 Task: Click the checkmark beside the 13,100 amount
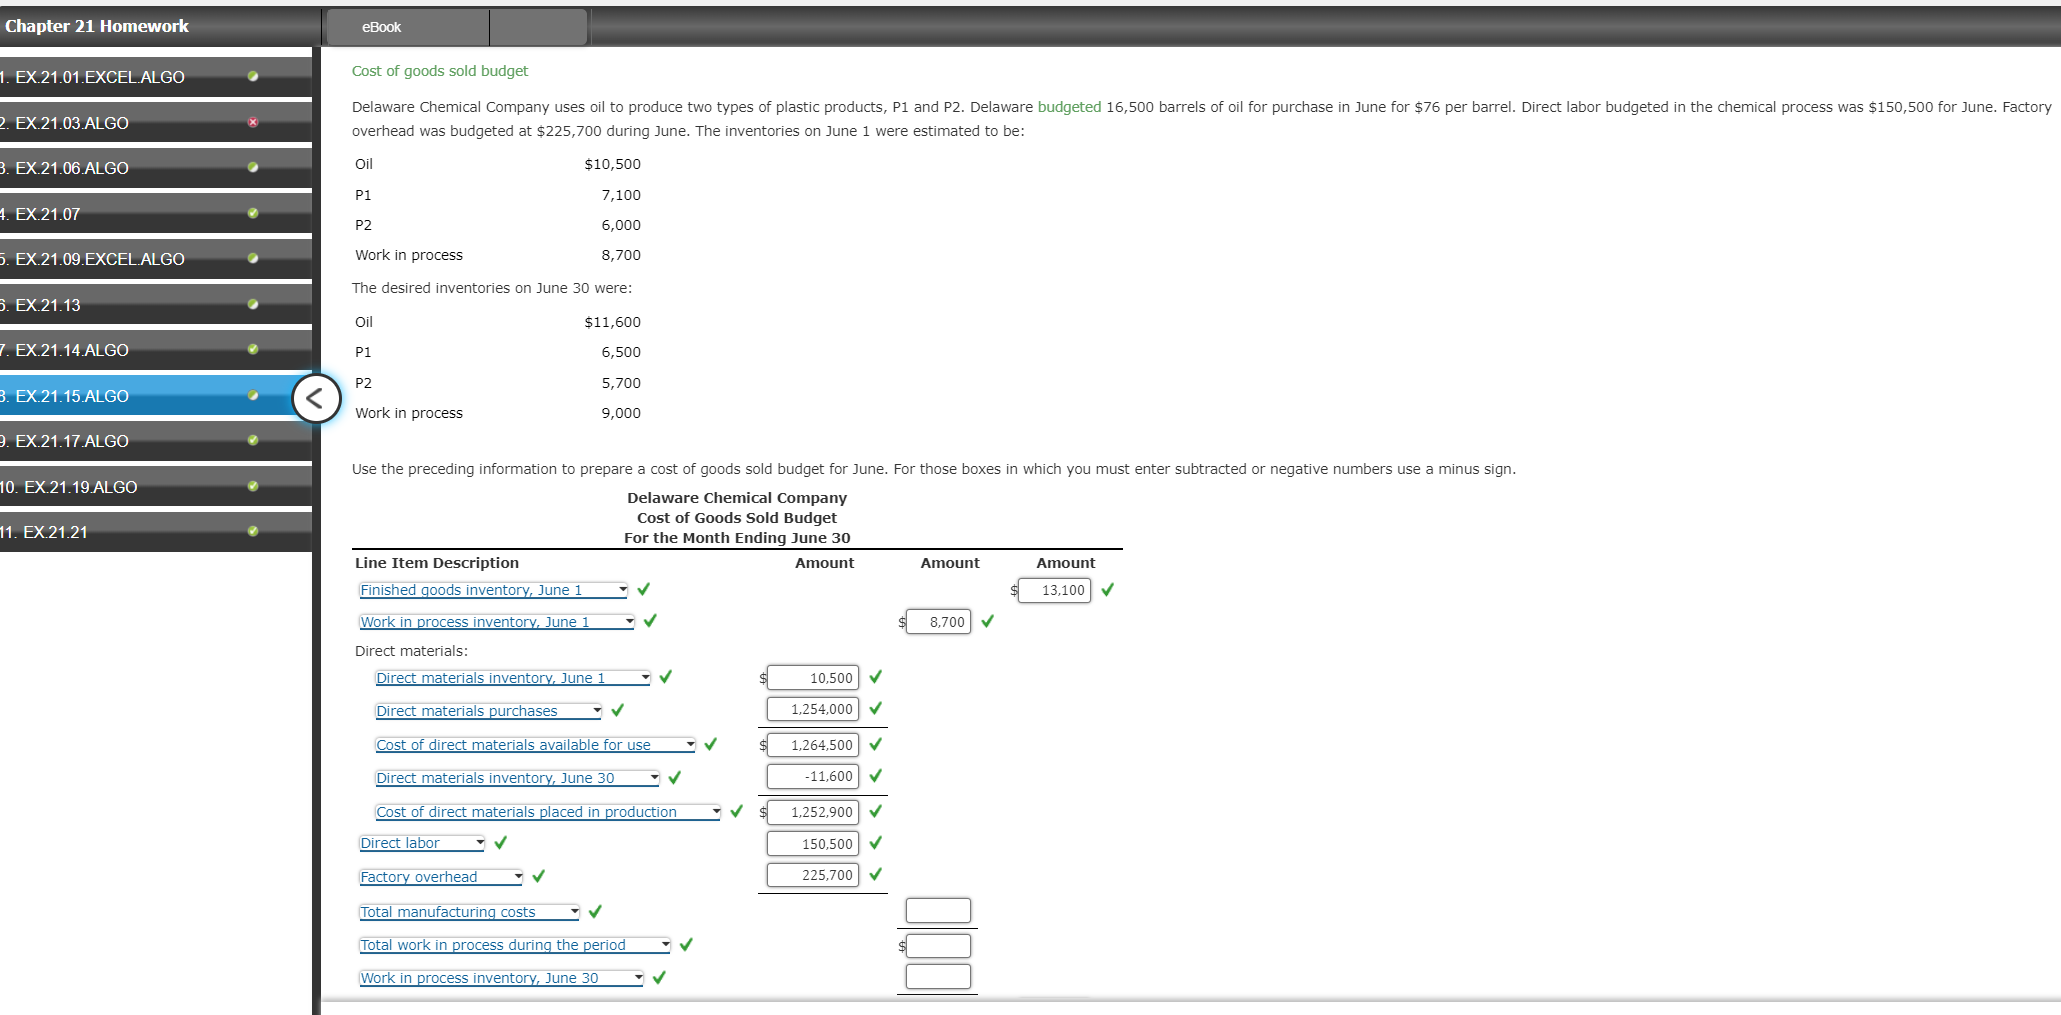tap(1107, 590)
